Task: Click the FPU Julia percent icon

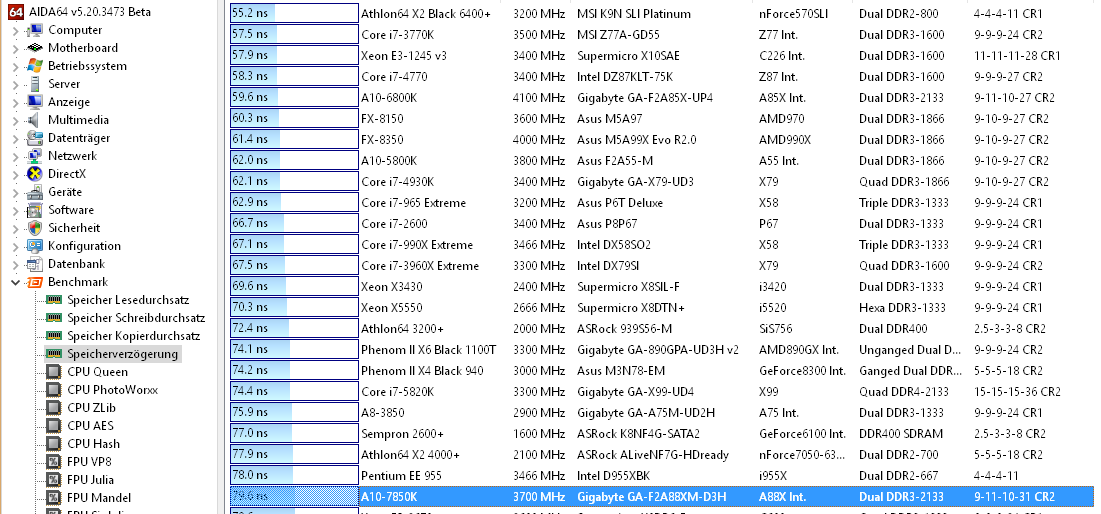Action: [54, 480]
